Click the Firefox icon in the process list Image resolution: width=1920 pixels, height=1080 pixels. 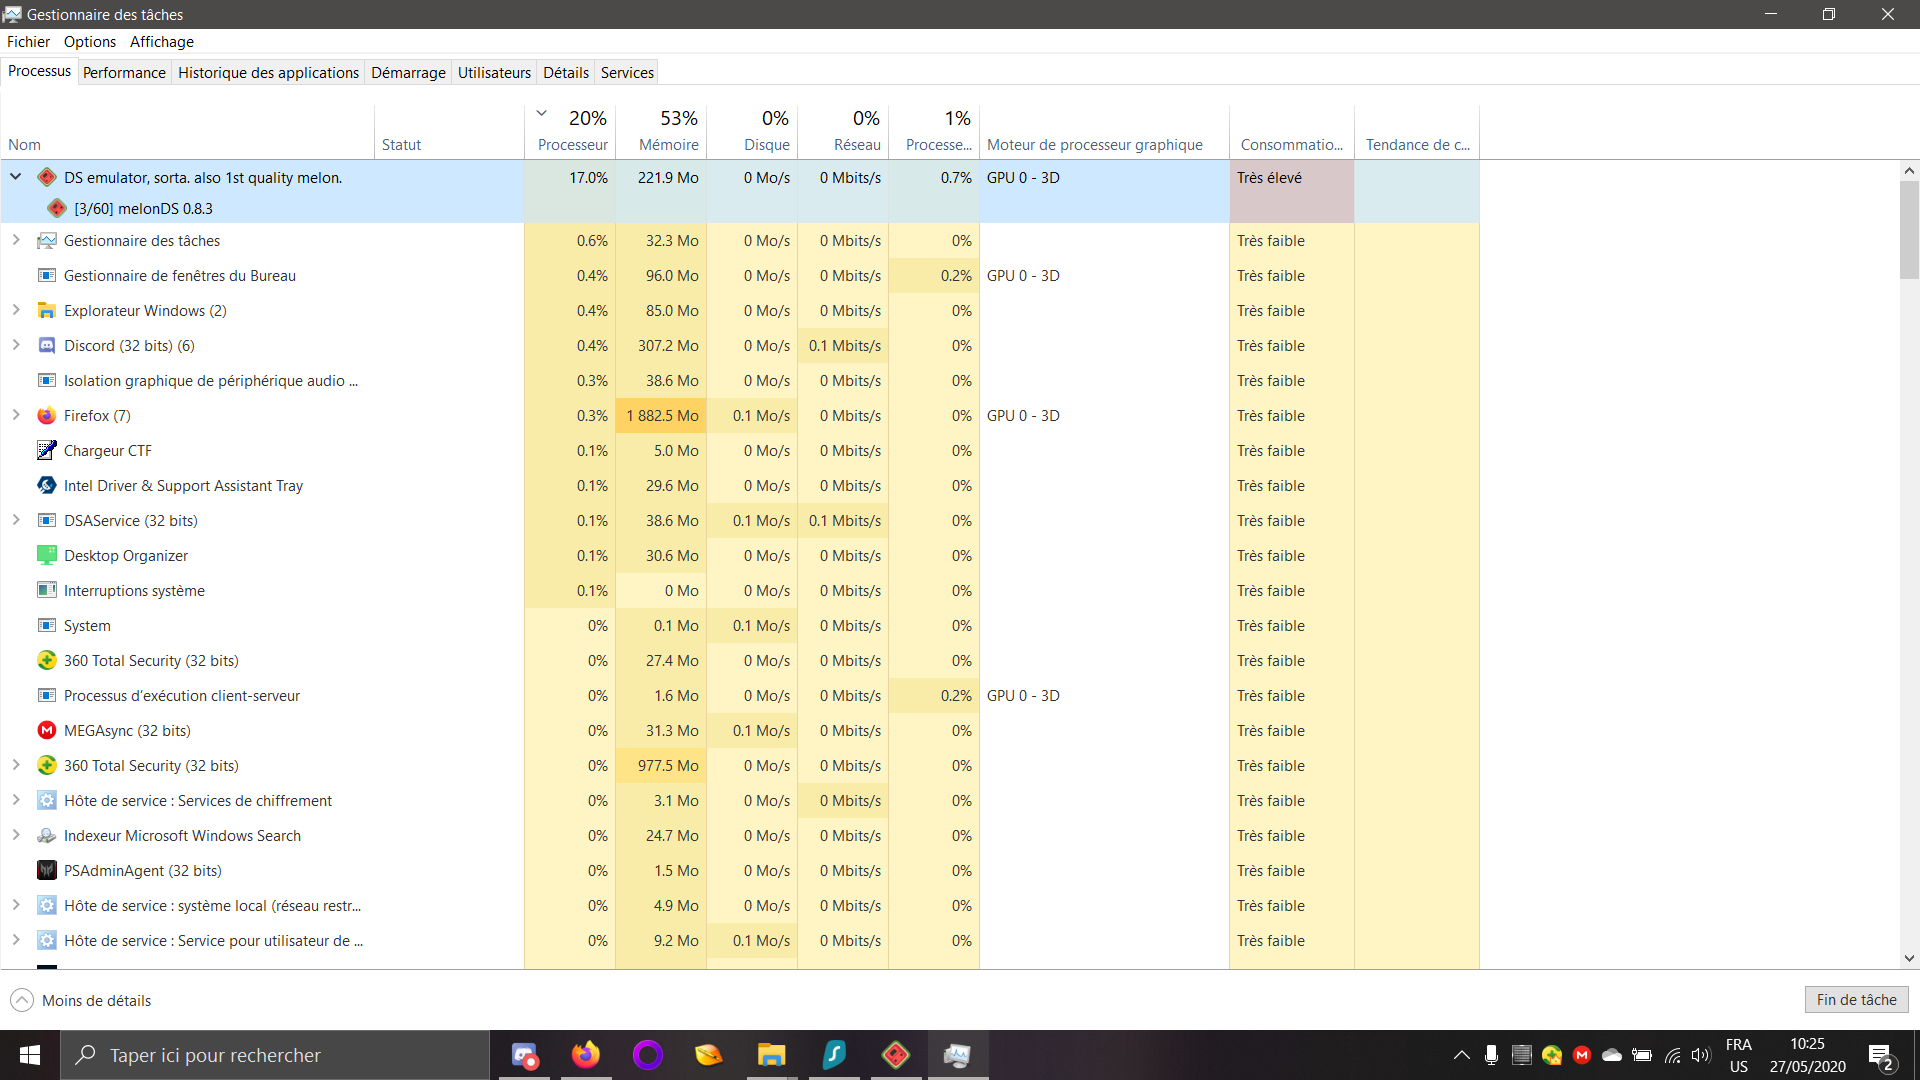click(47, 415)
